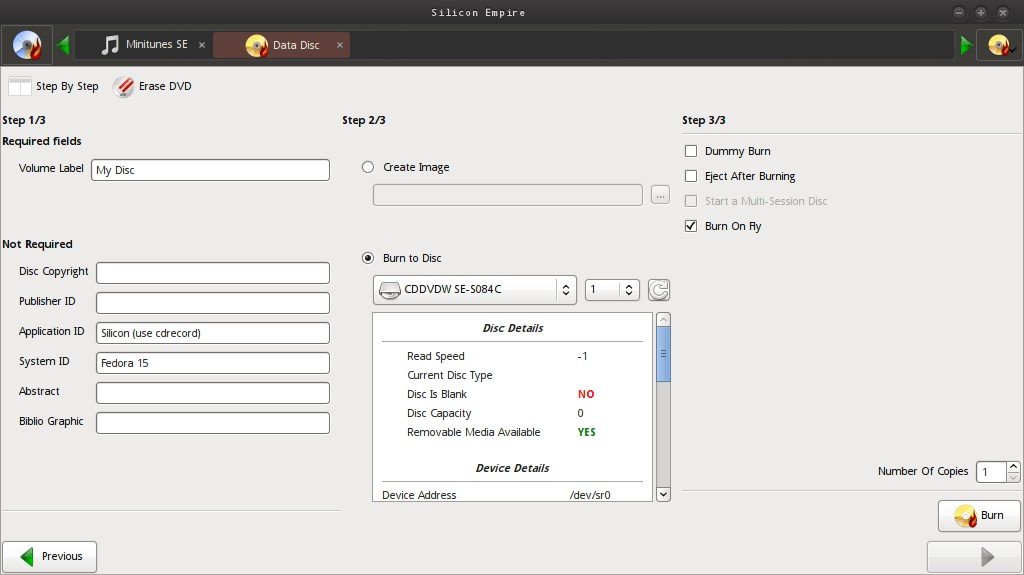Screen dimensions: 1024x575
Task: Uncheck the Burn On Fly checkbox
Action: [x=691, y=226]
